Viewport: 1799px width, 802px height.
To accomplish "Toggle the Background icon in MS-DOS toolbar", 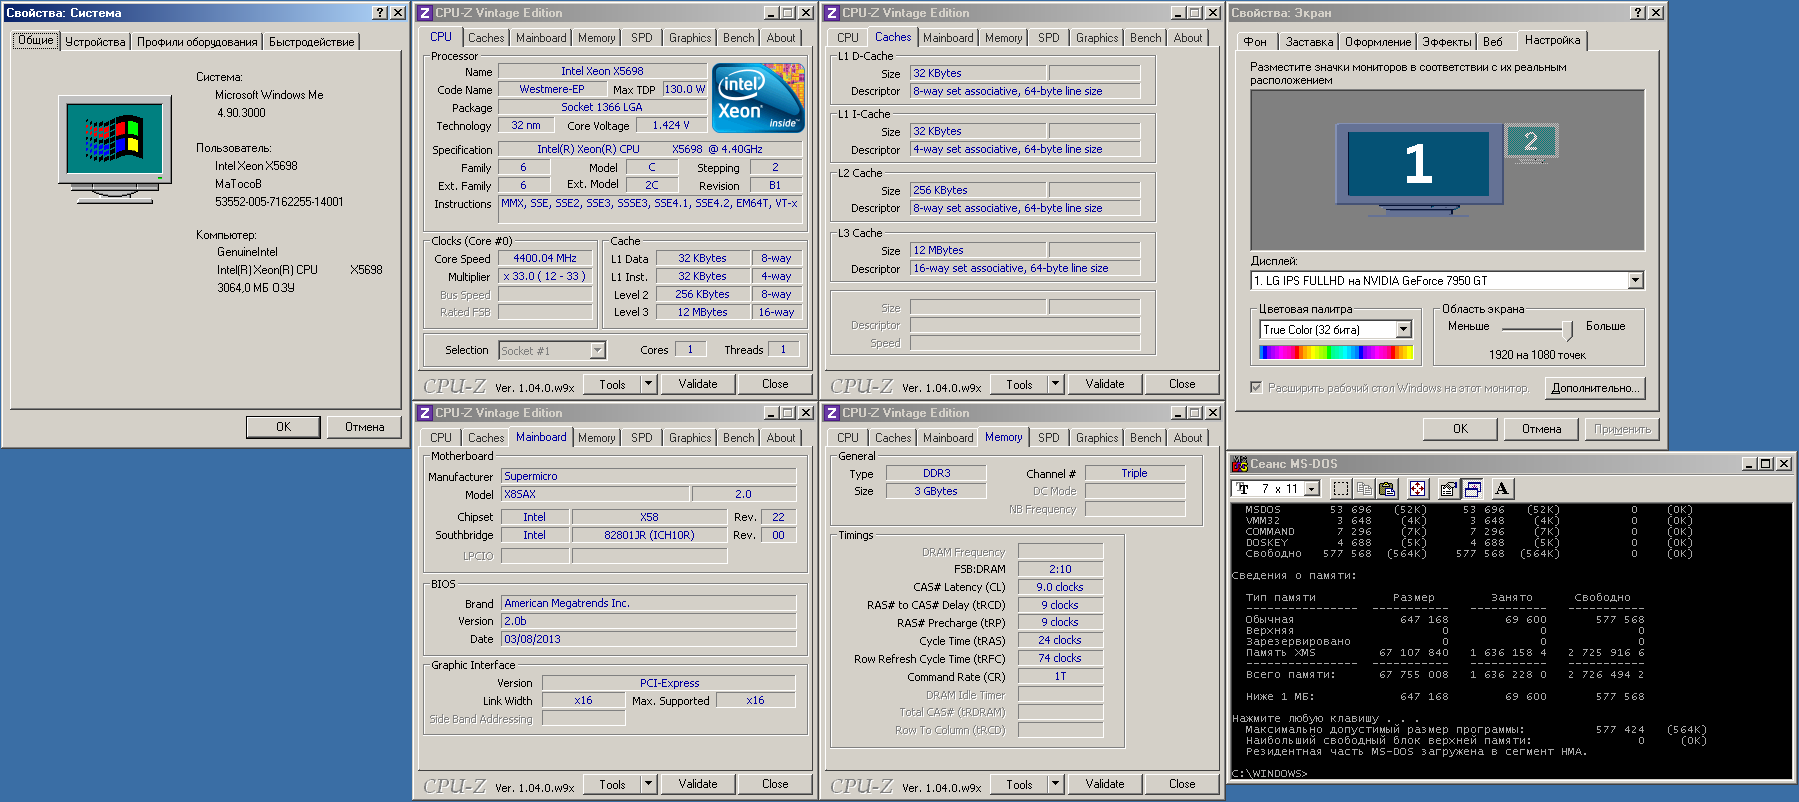I will 1473,489.
